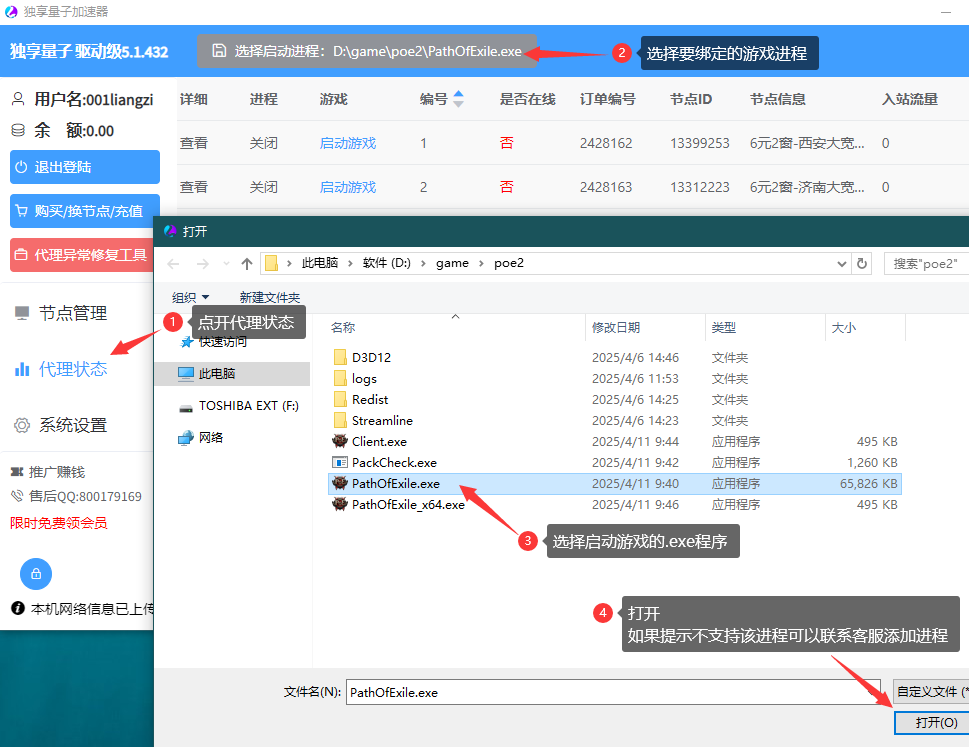Click the 此电脑 computer icon in sidebar
The height and width of the screenshot is (747, 969).
186,373
